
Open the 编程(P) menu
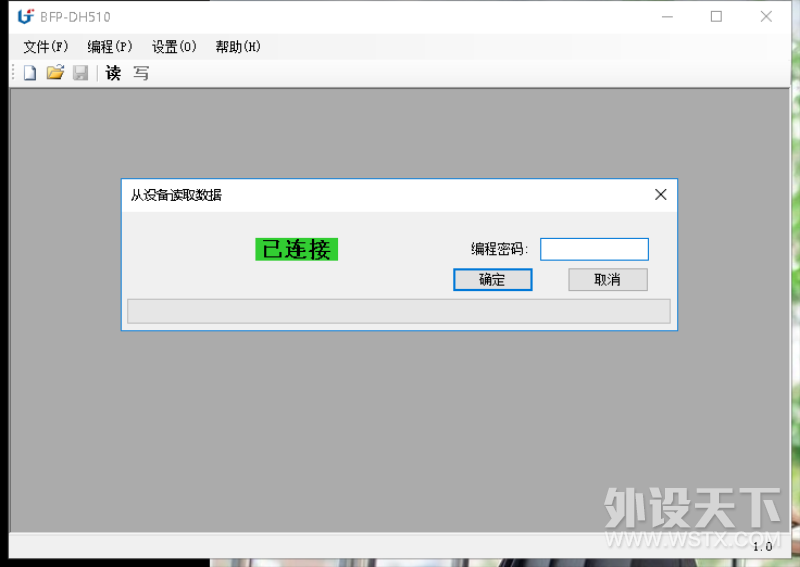click(110, 47)
